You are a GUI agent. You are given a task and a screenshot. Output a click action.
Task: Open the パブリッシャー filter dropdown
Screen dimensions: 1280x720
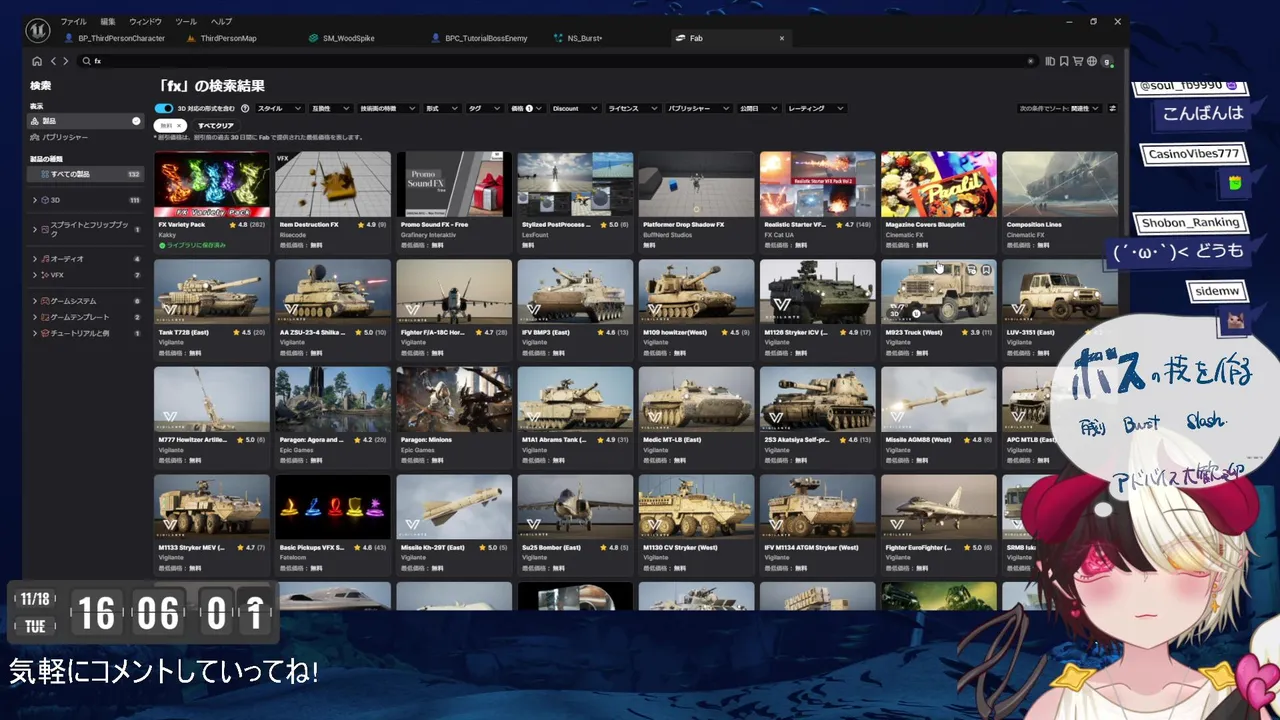697,108
